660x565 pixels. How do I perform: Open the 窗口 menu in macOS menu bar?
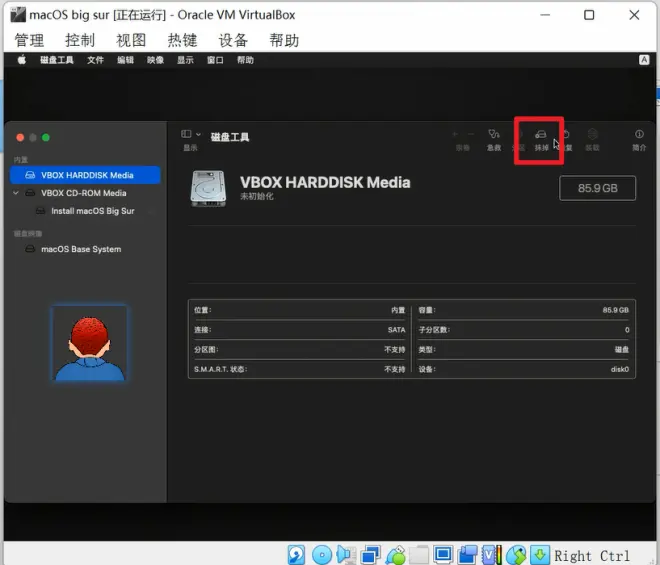(215, 60)
